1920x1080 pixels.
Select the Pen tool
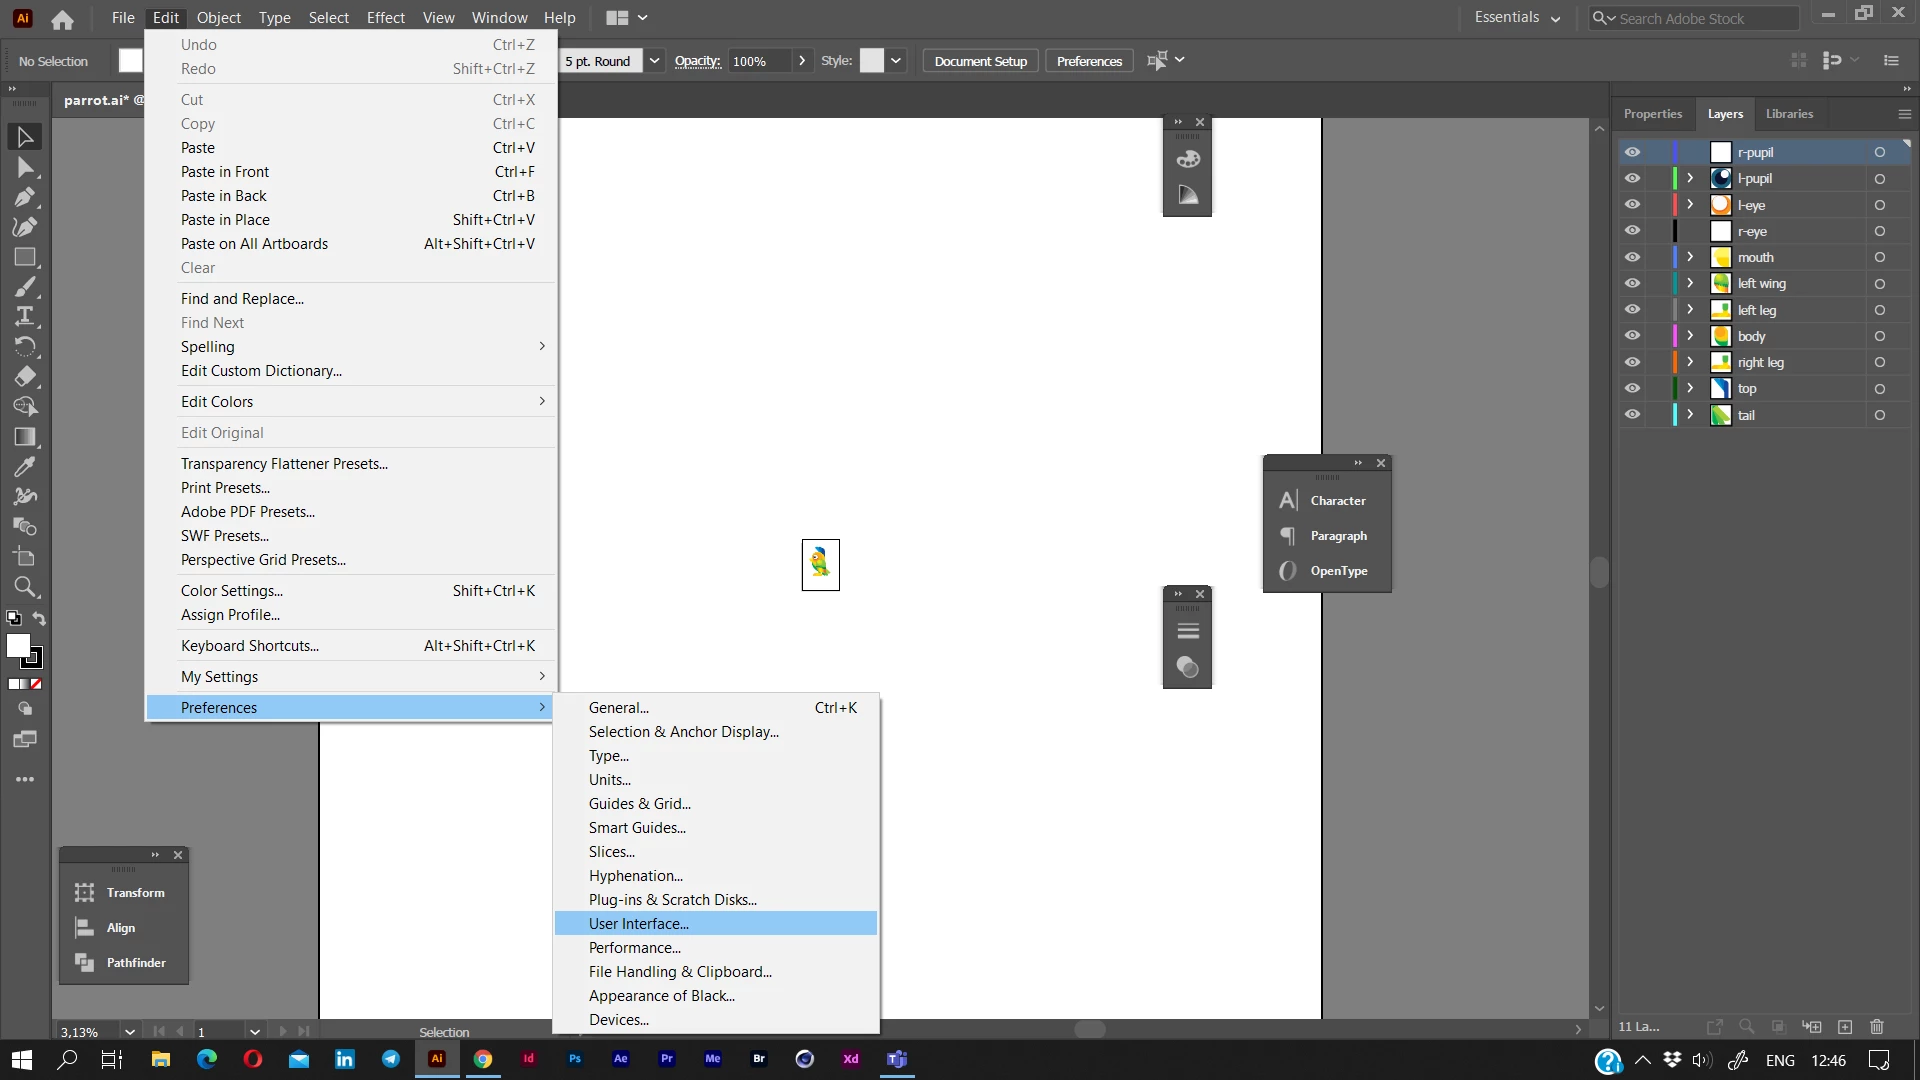point(25,197)
